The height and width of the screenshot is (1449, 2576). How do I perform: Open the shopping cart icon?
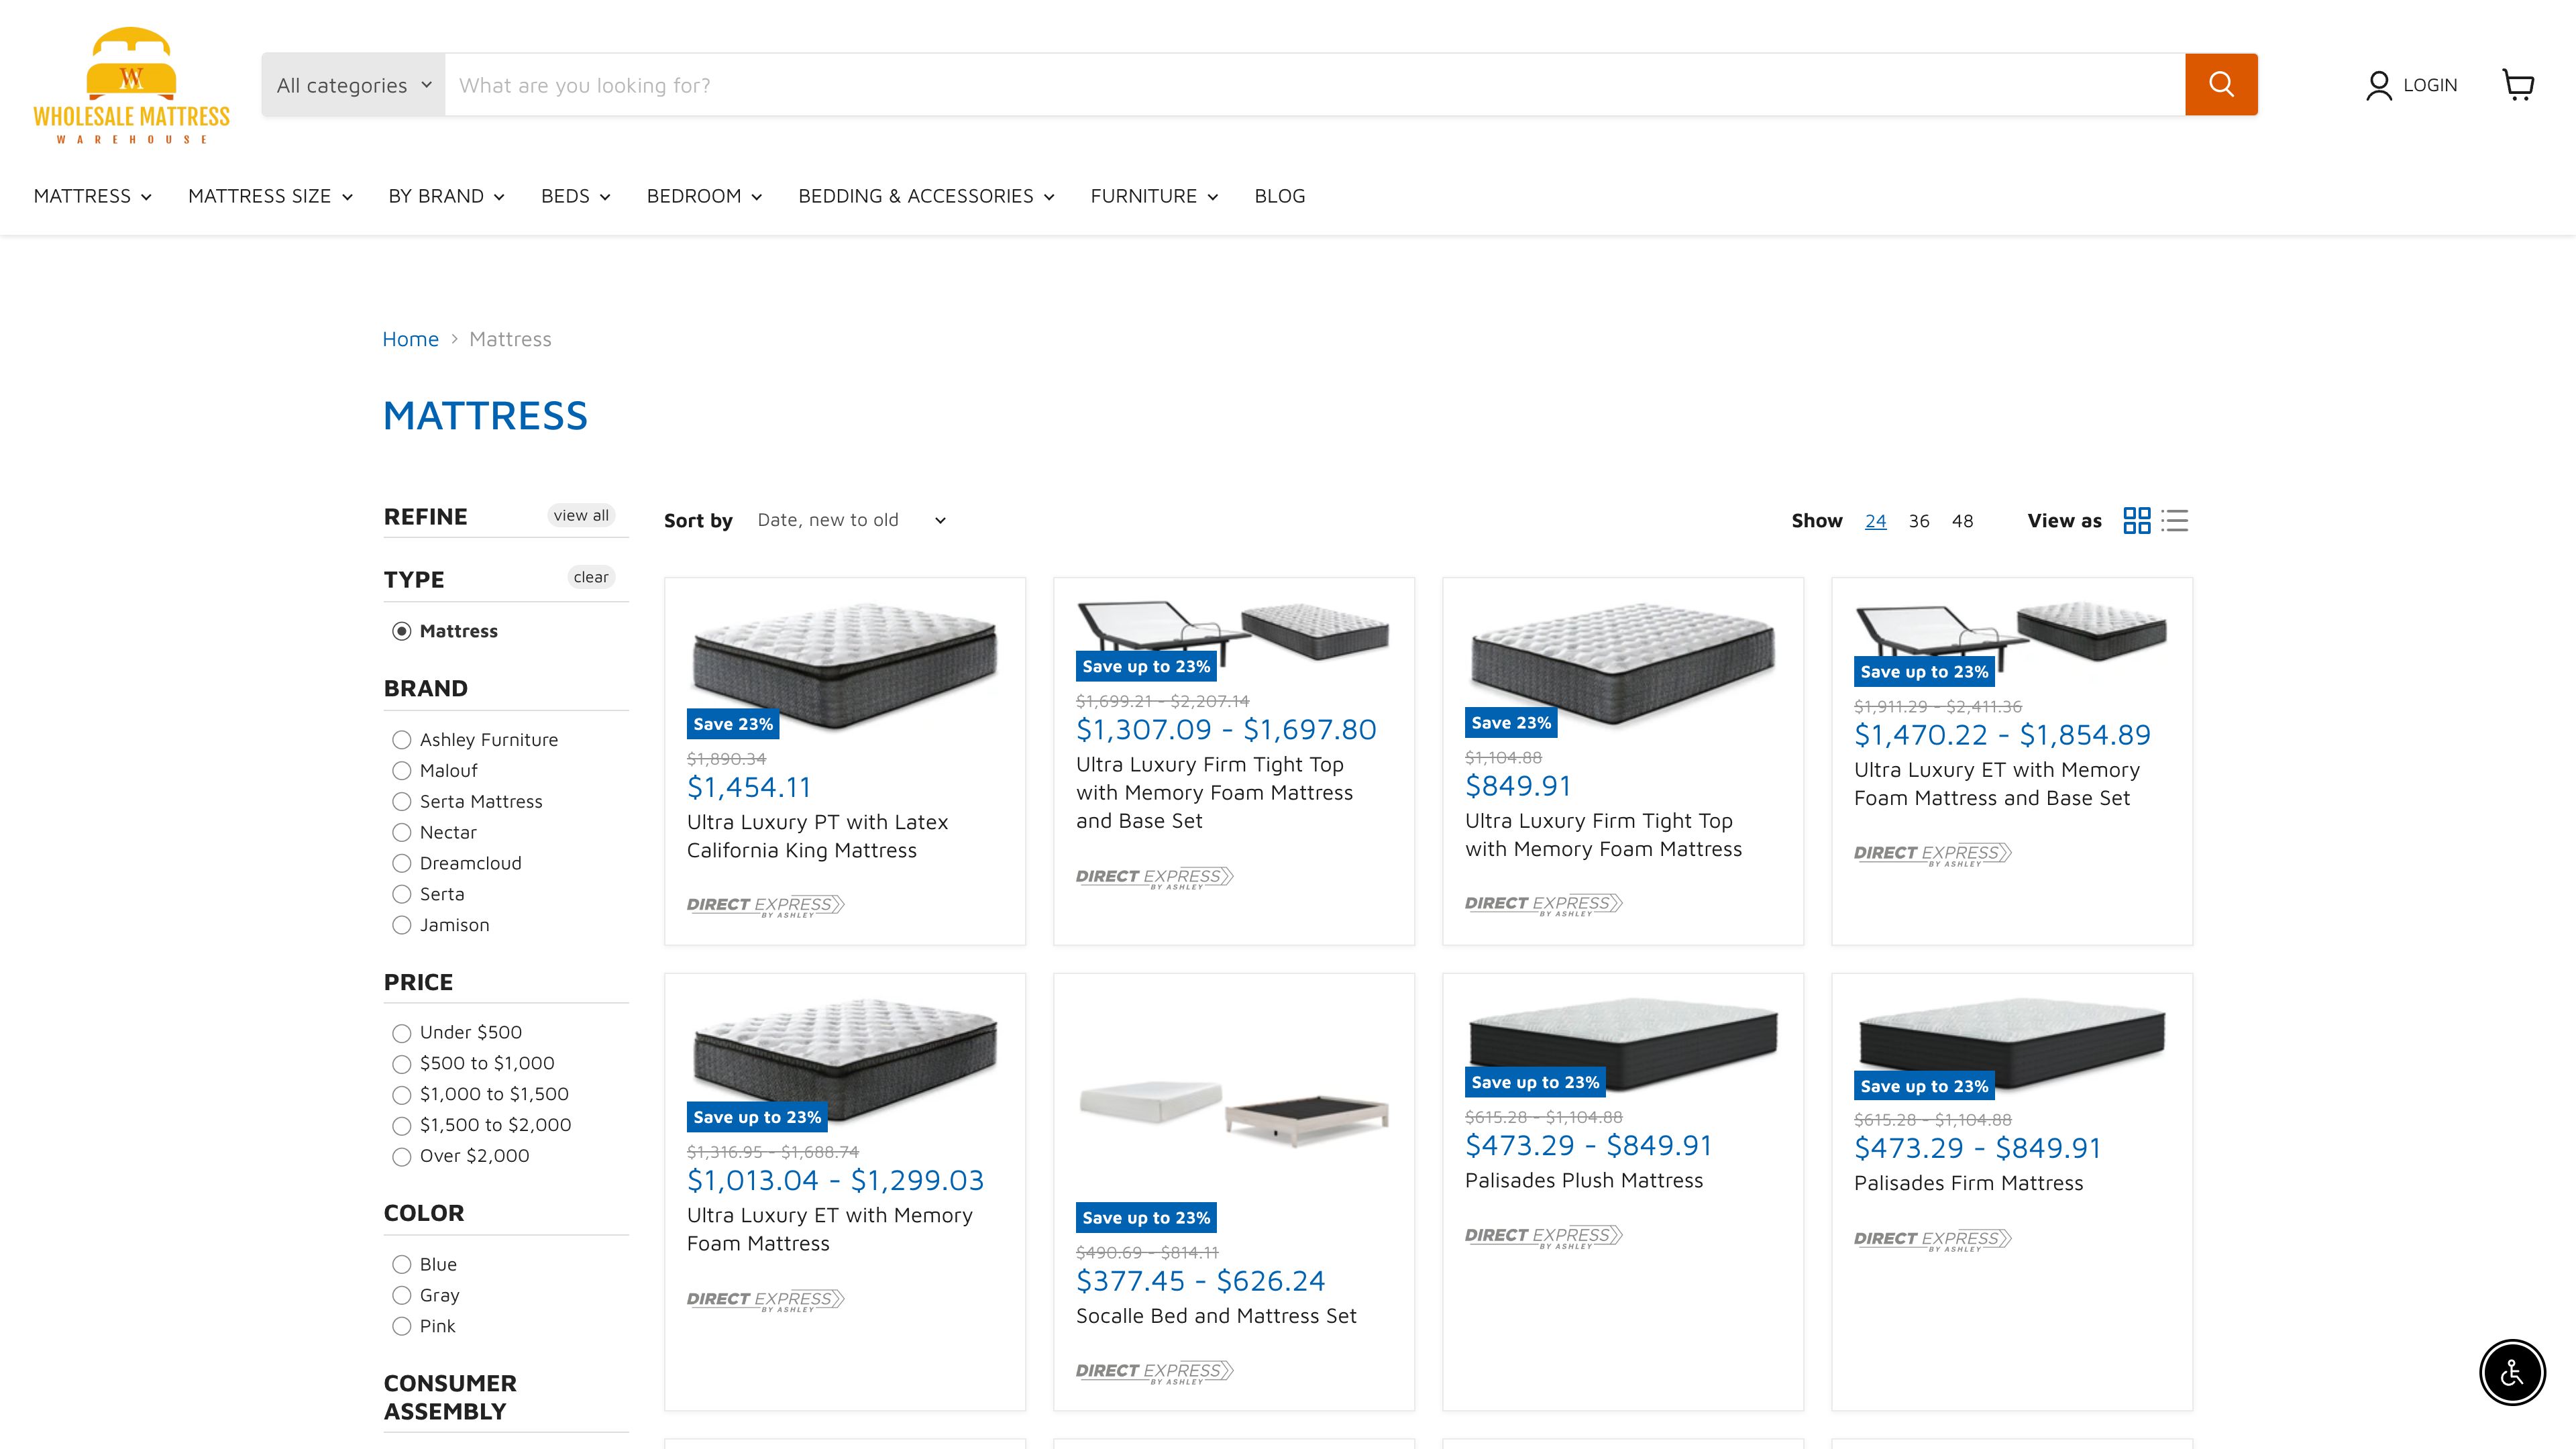[x=2518, y=85]
